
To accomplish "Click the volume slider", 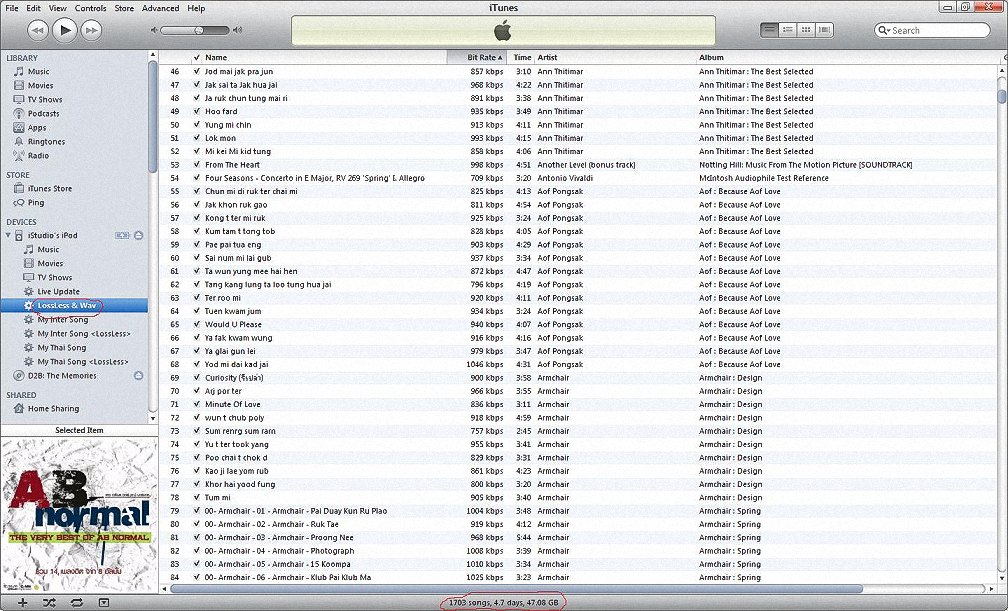I will coord(195,31).
